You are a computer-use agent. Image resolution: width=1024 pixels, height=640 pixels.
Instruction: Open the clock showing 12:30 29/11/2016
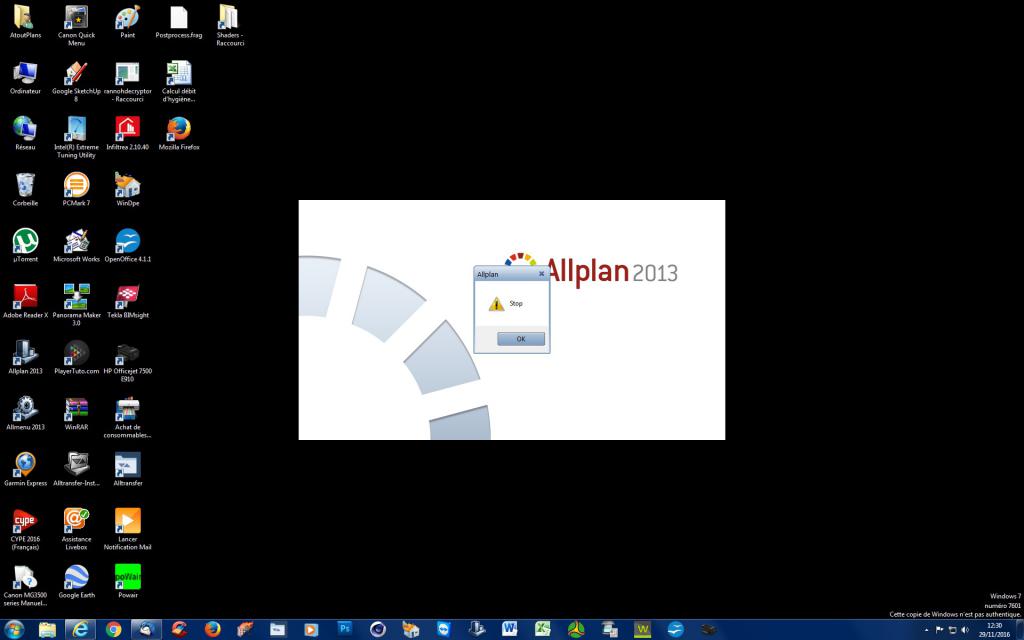click(995, 630)
